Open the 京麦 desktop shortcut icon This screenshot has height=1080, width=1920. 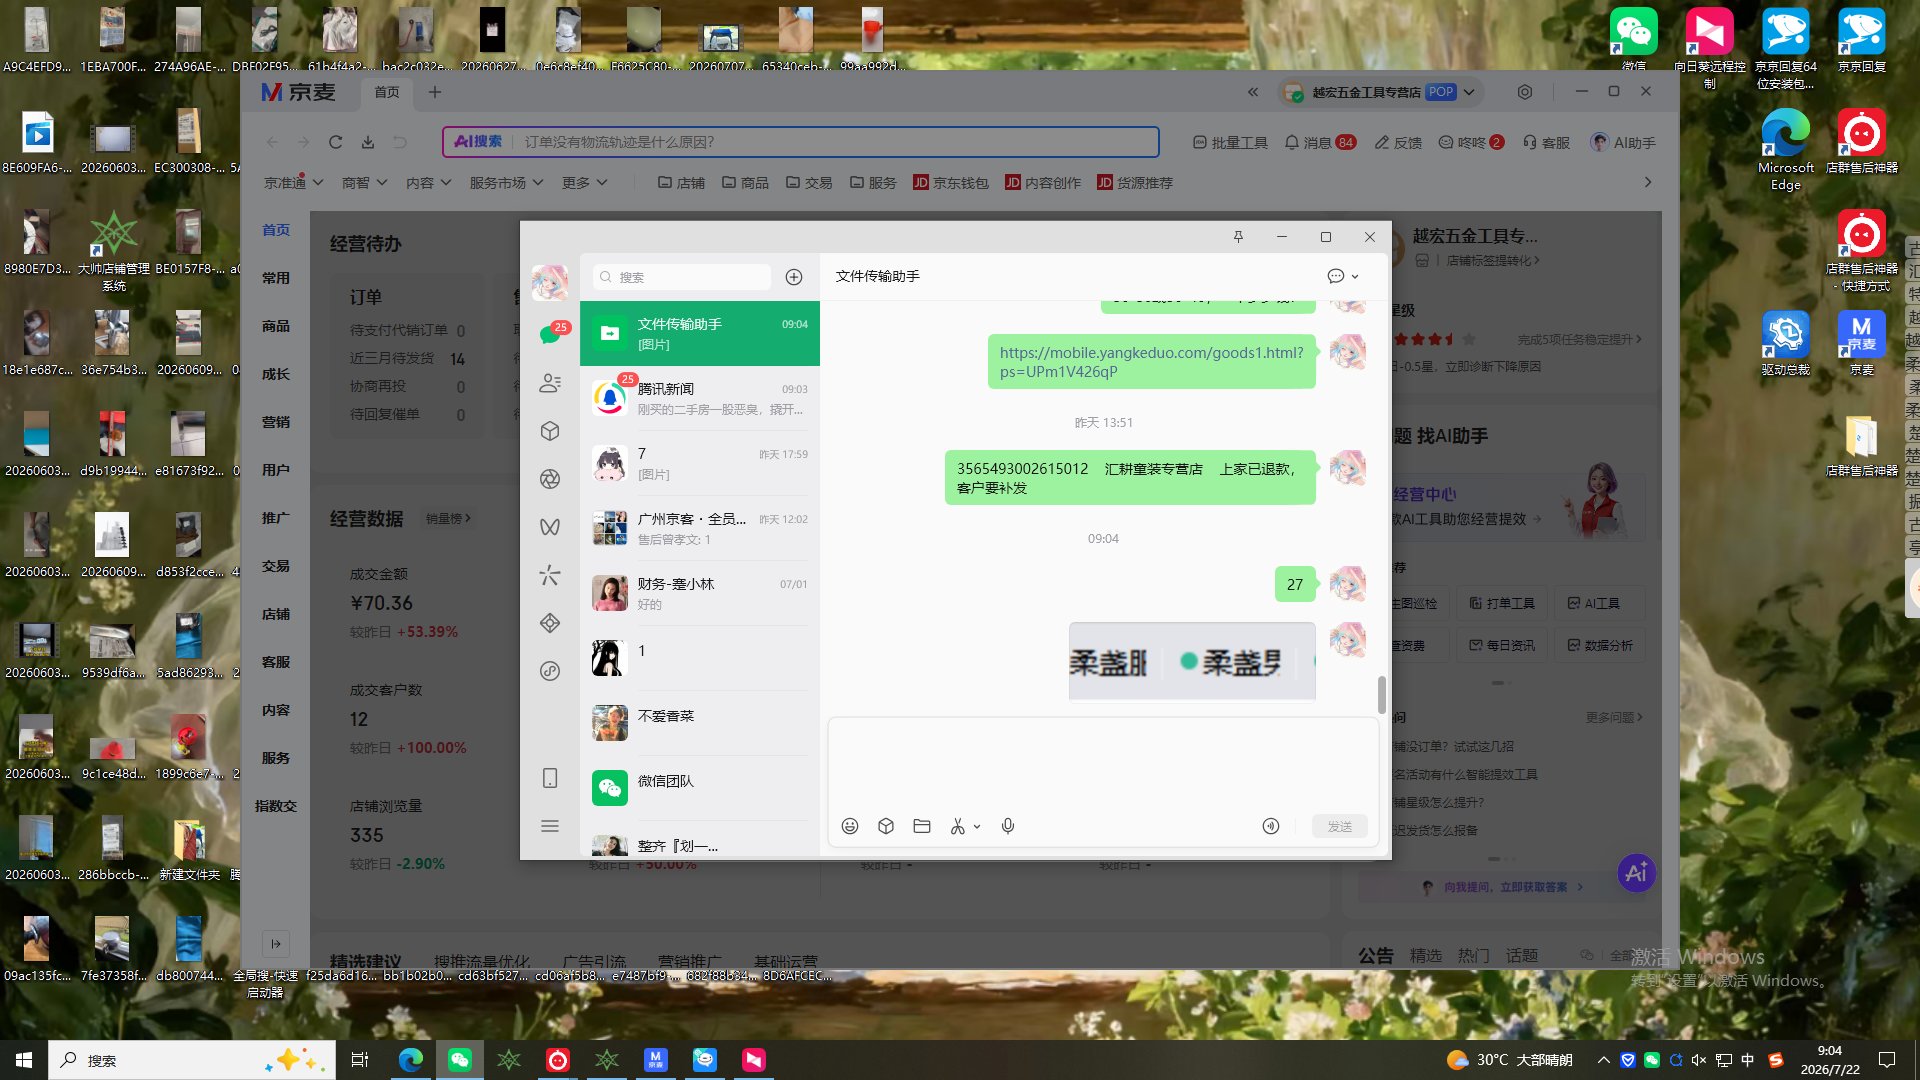[1861, 343]
